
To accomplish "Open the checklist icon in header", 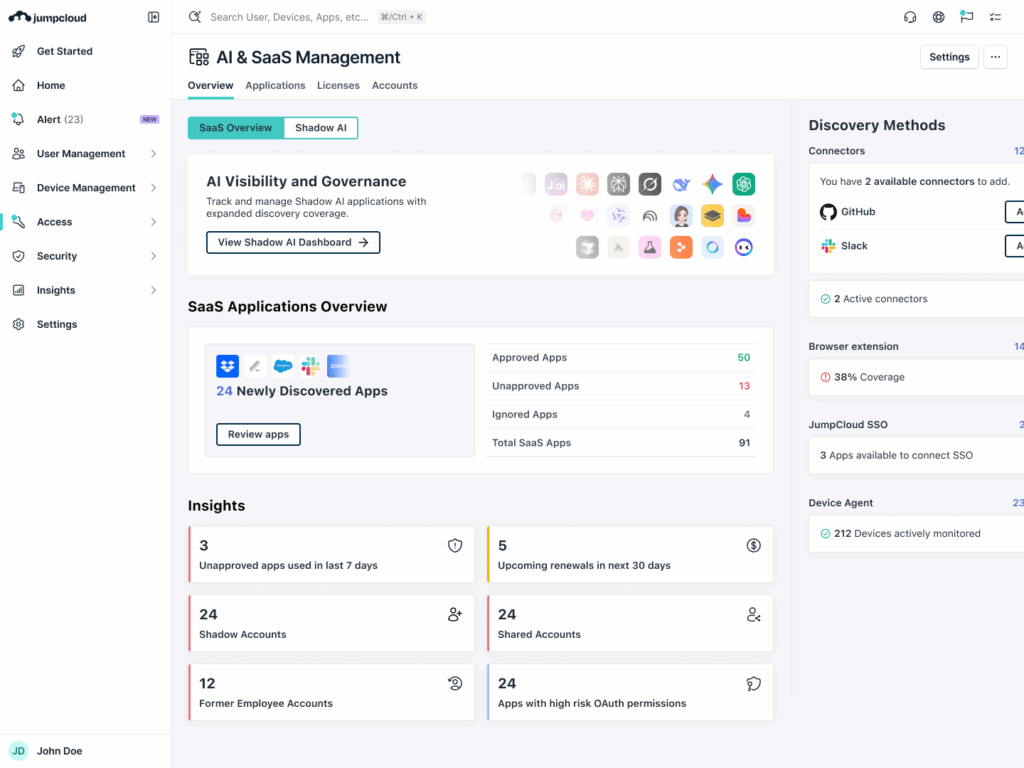I will coord(995,17).
